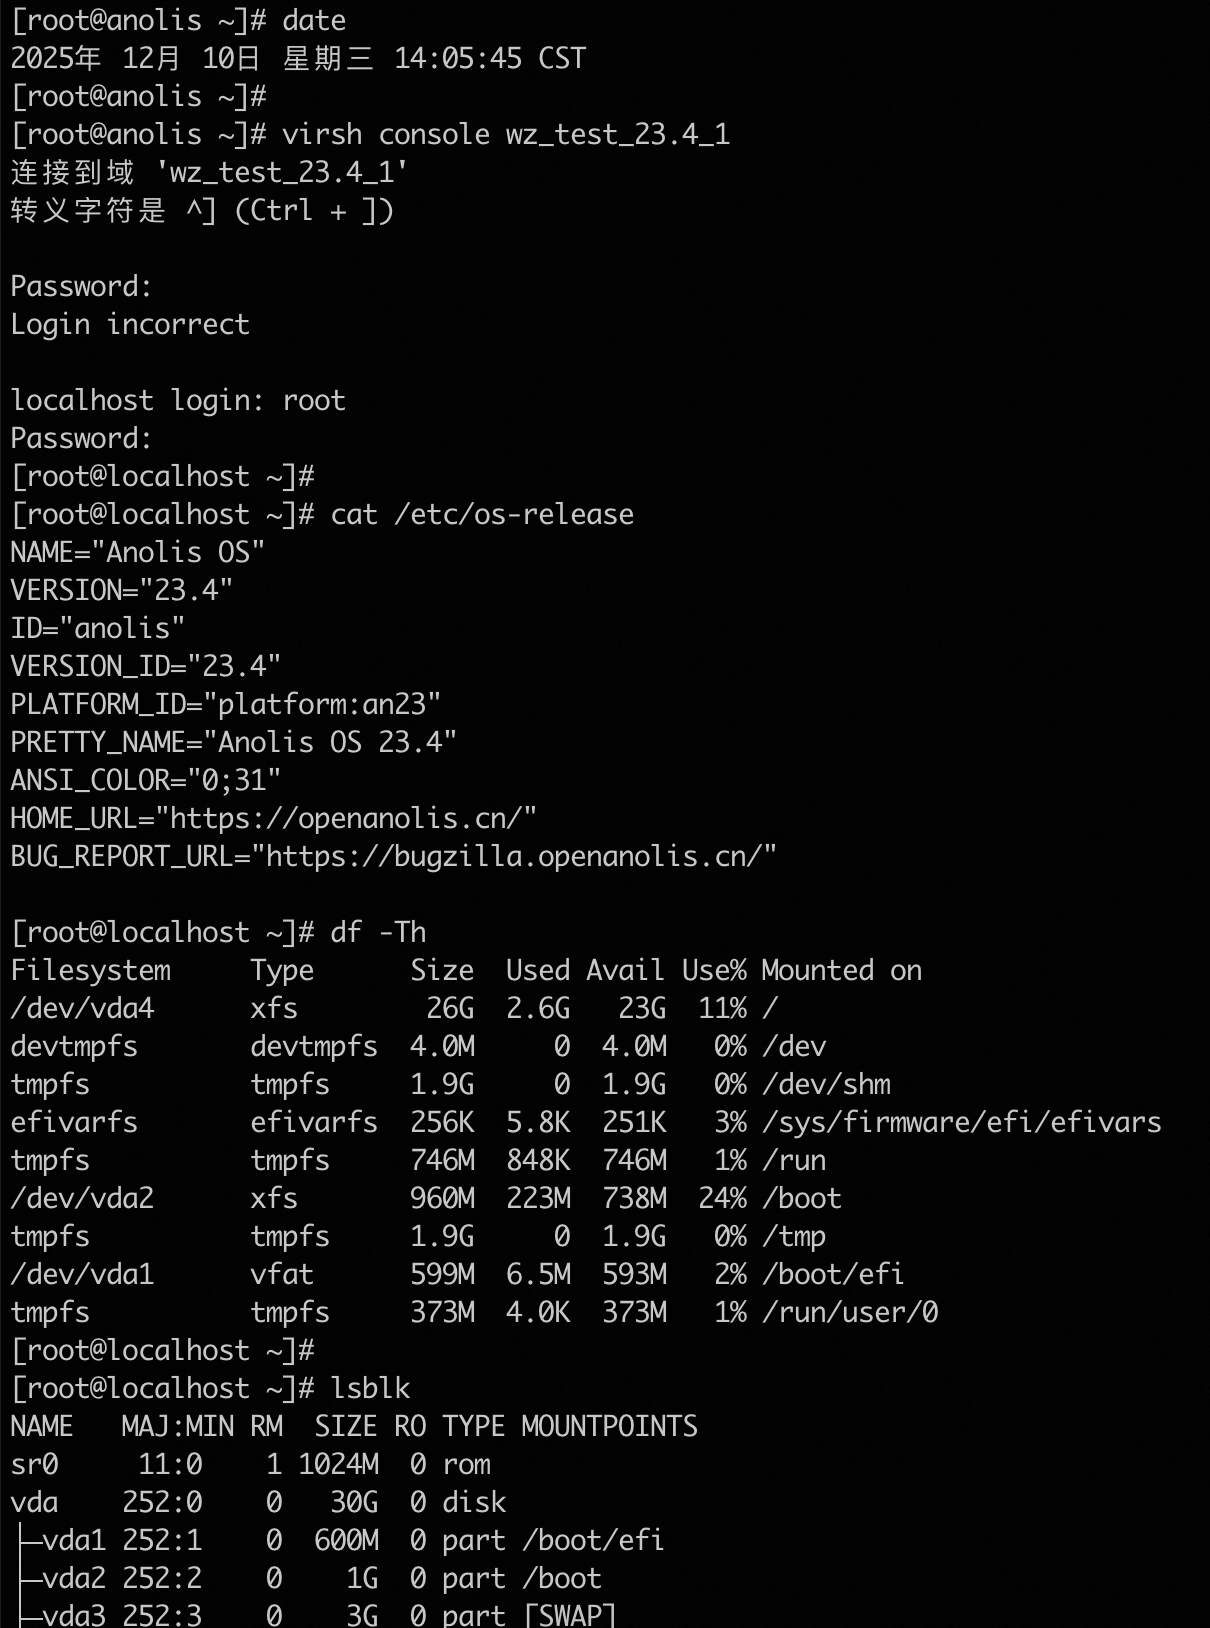The height and width of the screenshot is (1628, 1210).
Task: Click the vda disk row in lsblk output
Action: pos(258,1503)
